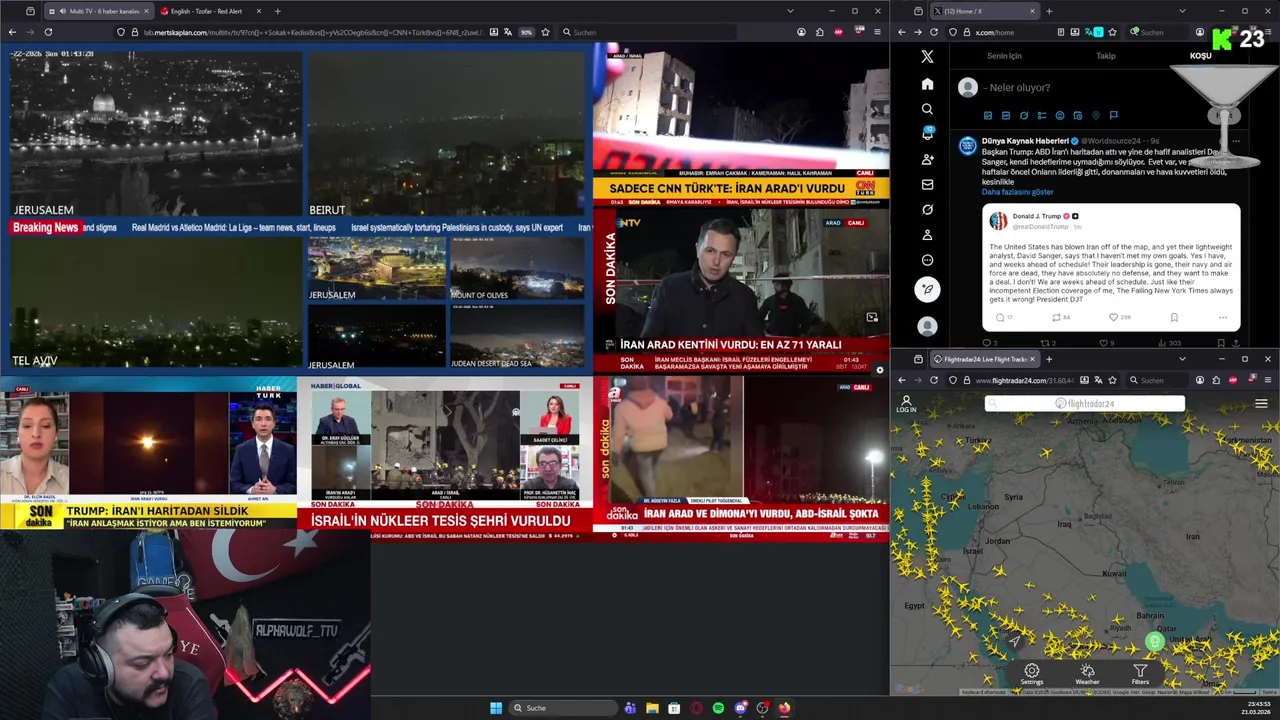Click the Beirut live camera feed
Viewport: 1280px width, 720px height.
tap(446, 132)
